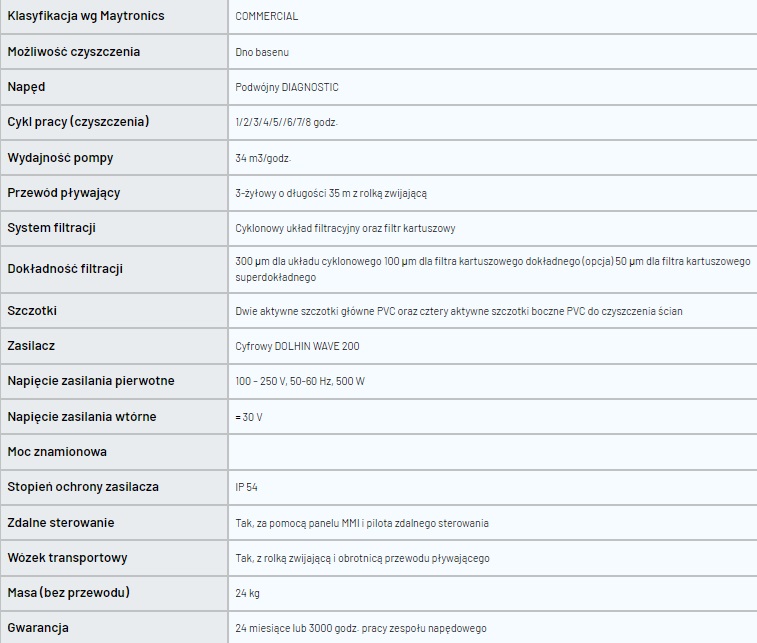Click the Cyfrowy DOLHIN WAVE 200 value
Screen dimensions: 757x643
pyautogui.click(x=297, y=346)
